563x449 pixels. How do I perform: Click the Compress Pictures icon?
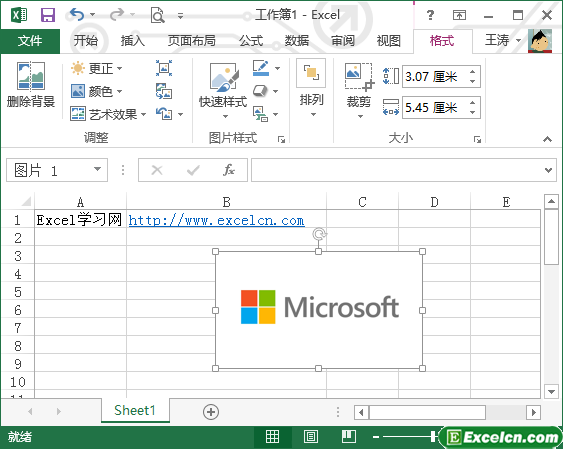click(x=164, y=68)
